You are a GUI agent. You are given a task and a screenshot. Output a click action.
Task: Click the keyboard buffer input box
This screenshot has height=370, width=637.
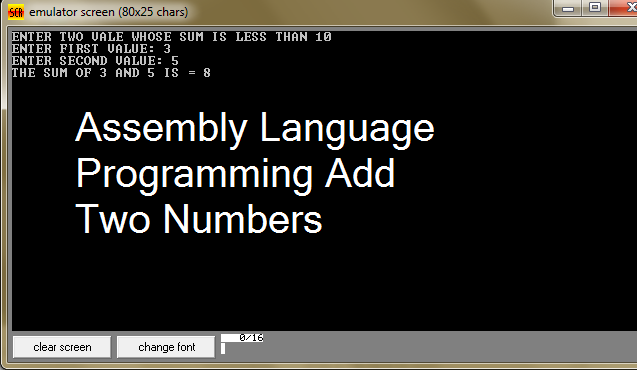(223, 348)
